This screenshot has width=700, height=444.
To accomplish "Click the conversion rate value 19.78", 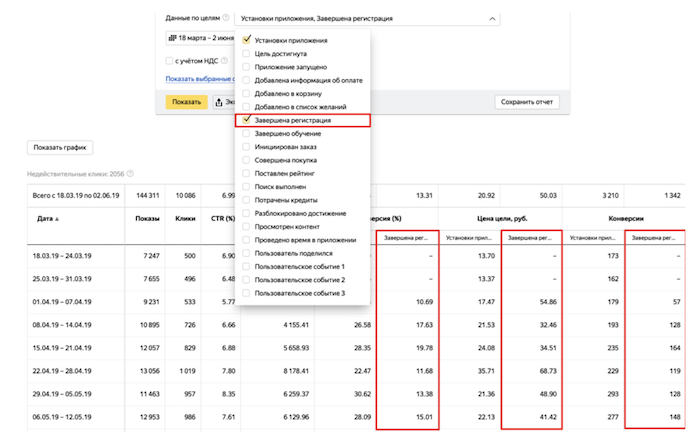I will pos(424,348).
